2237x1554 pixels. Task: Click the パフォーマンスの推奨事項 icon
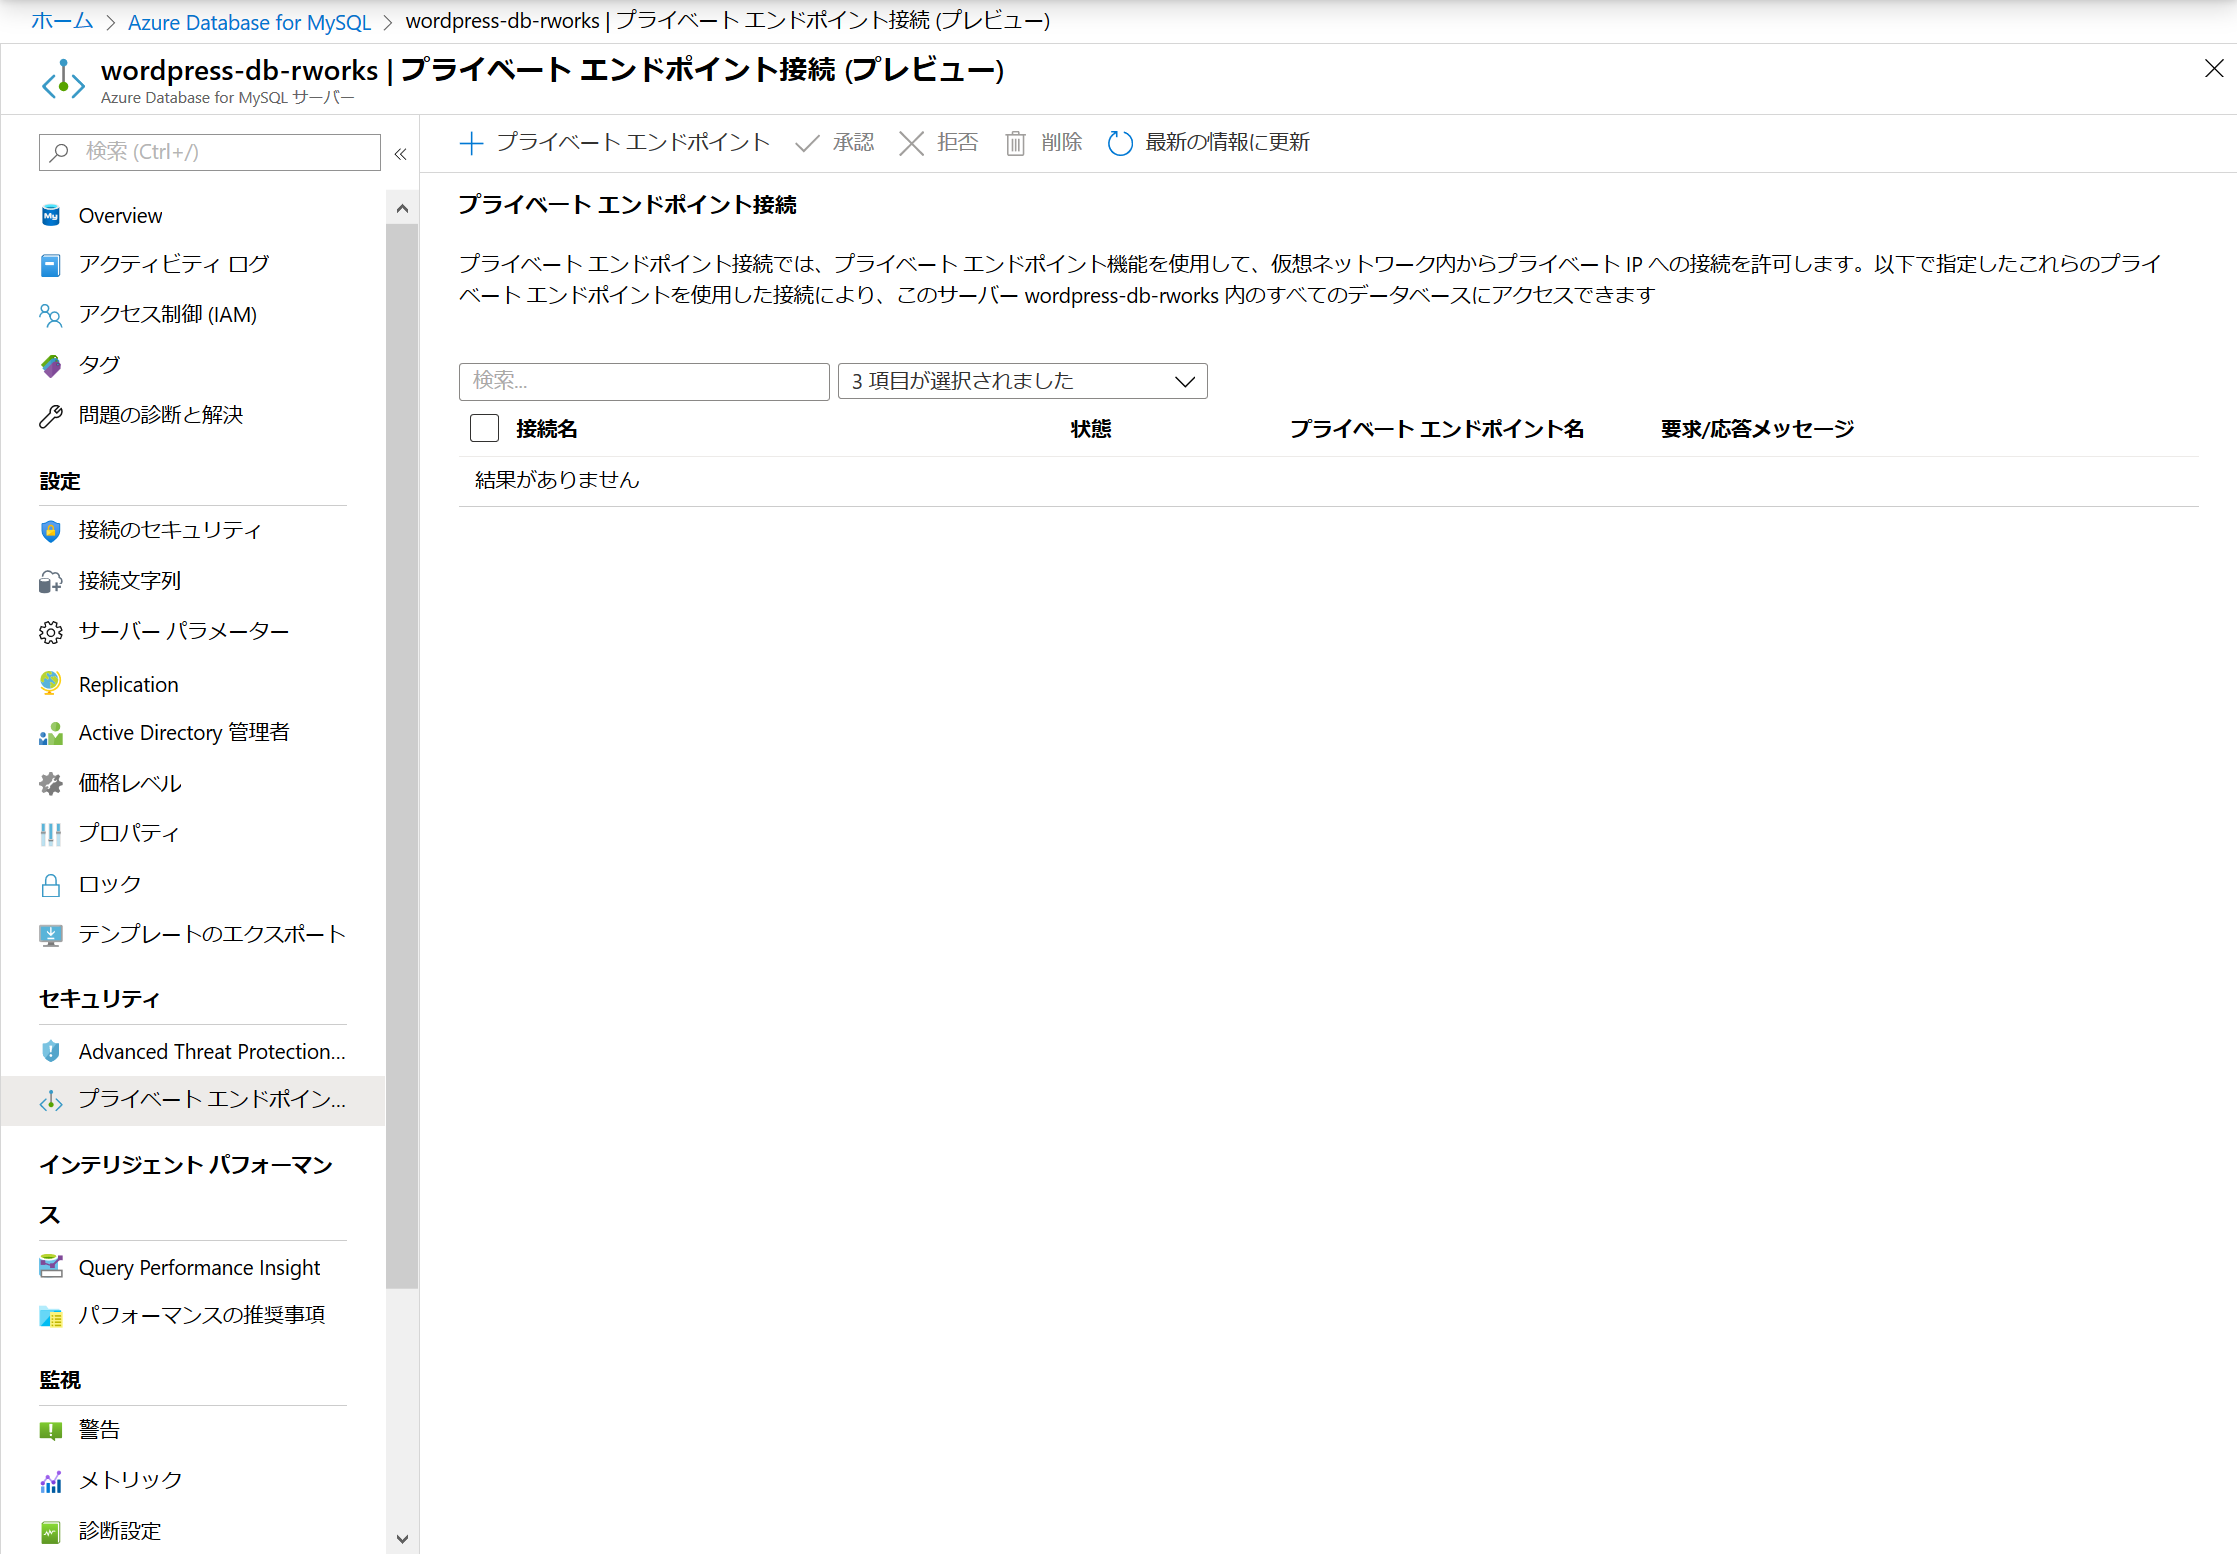51,1316
